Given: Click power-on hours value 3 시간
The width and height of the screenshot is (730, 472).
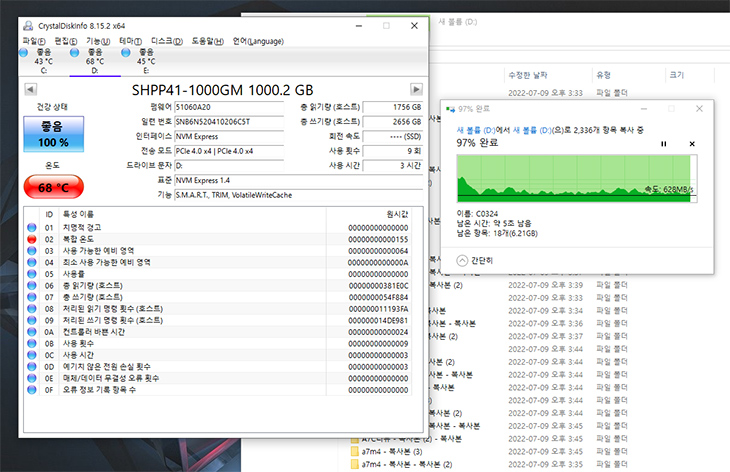Looking at the screenshot, I should 392,165.
